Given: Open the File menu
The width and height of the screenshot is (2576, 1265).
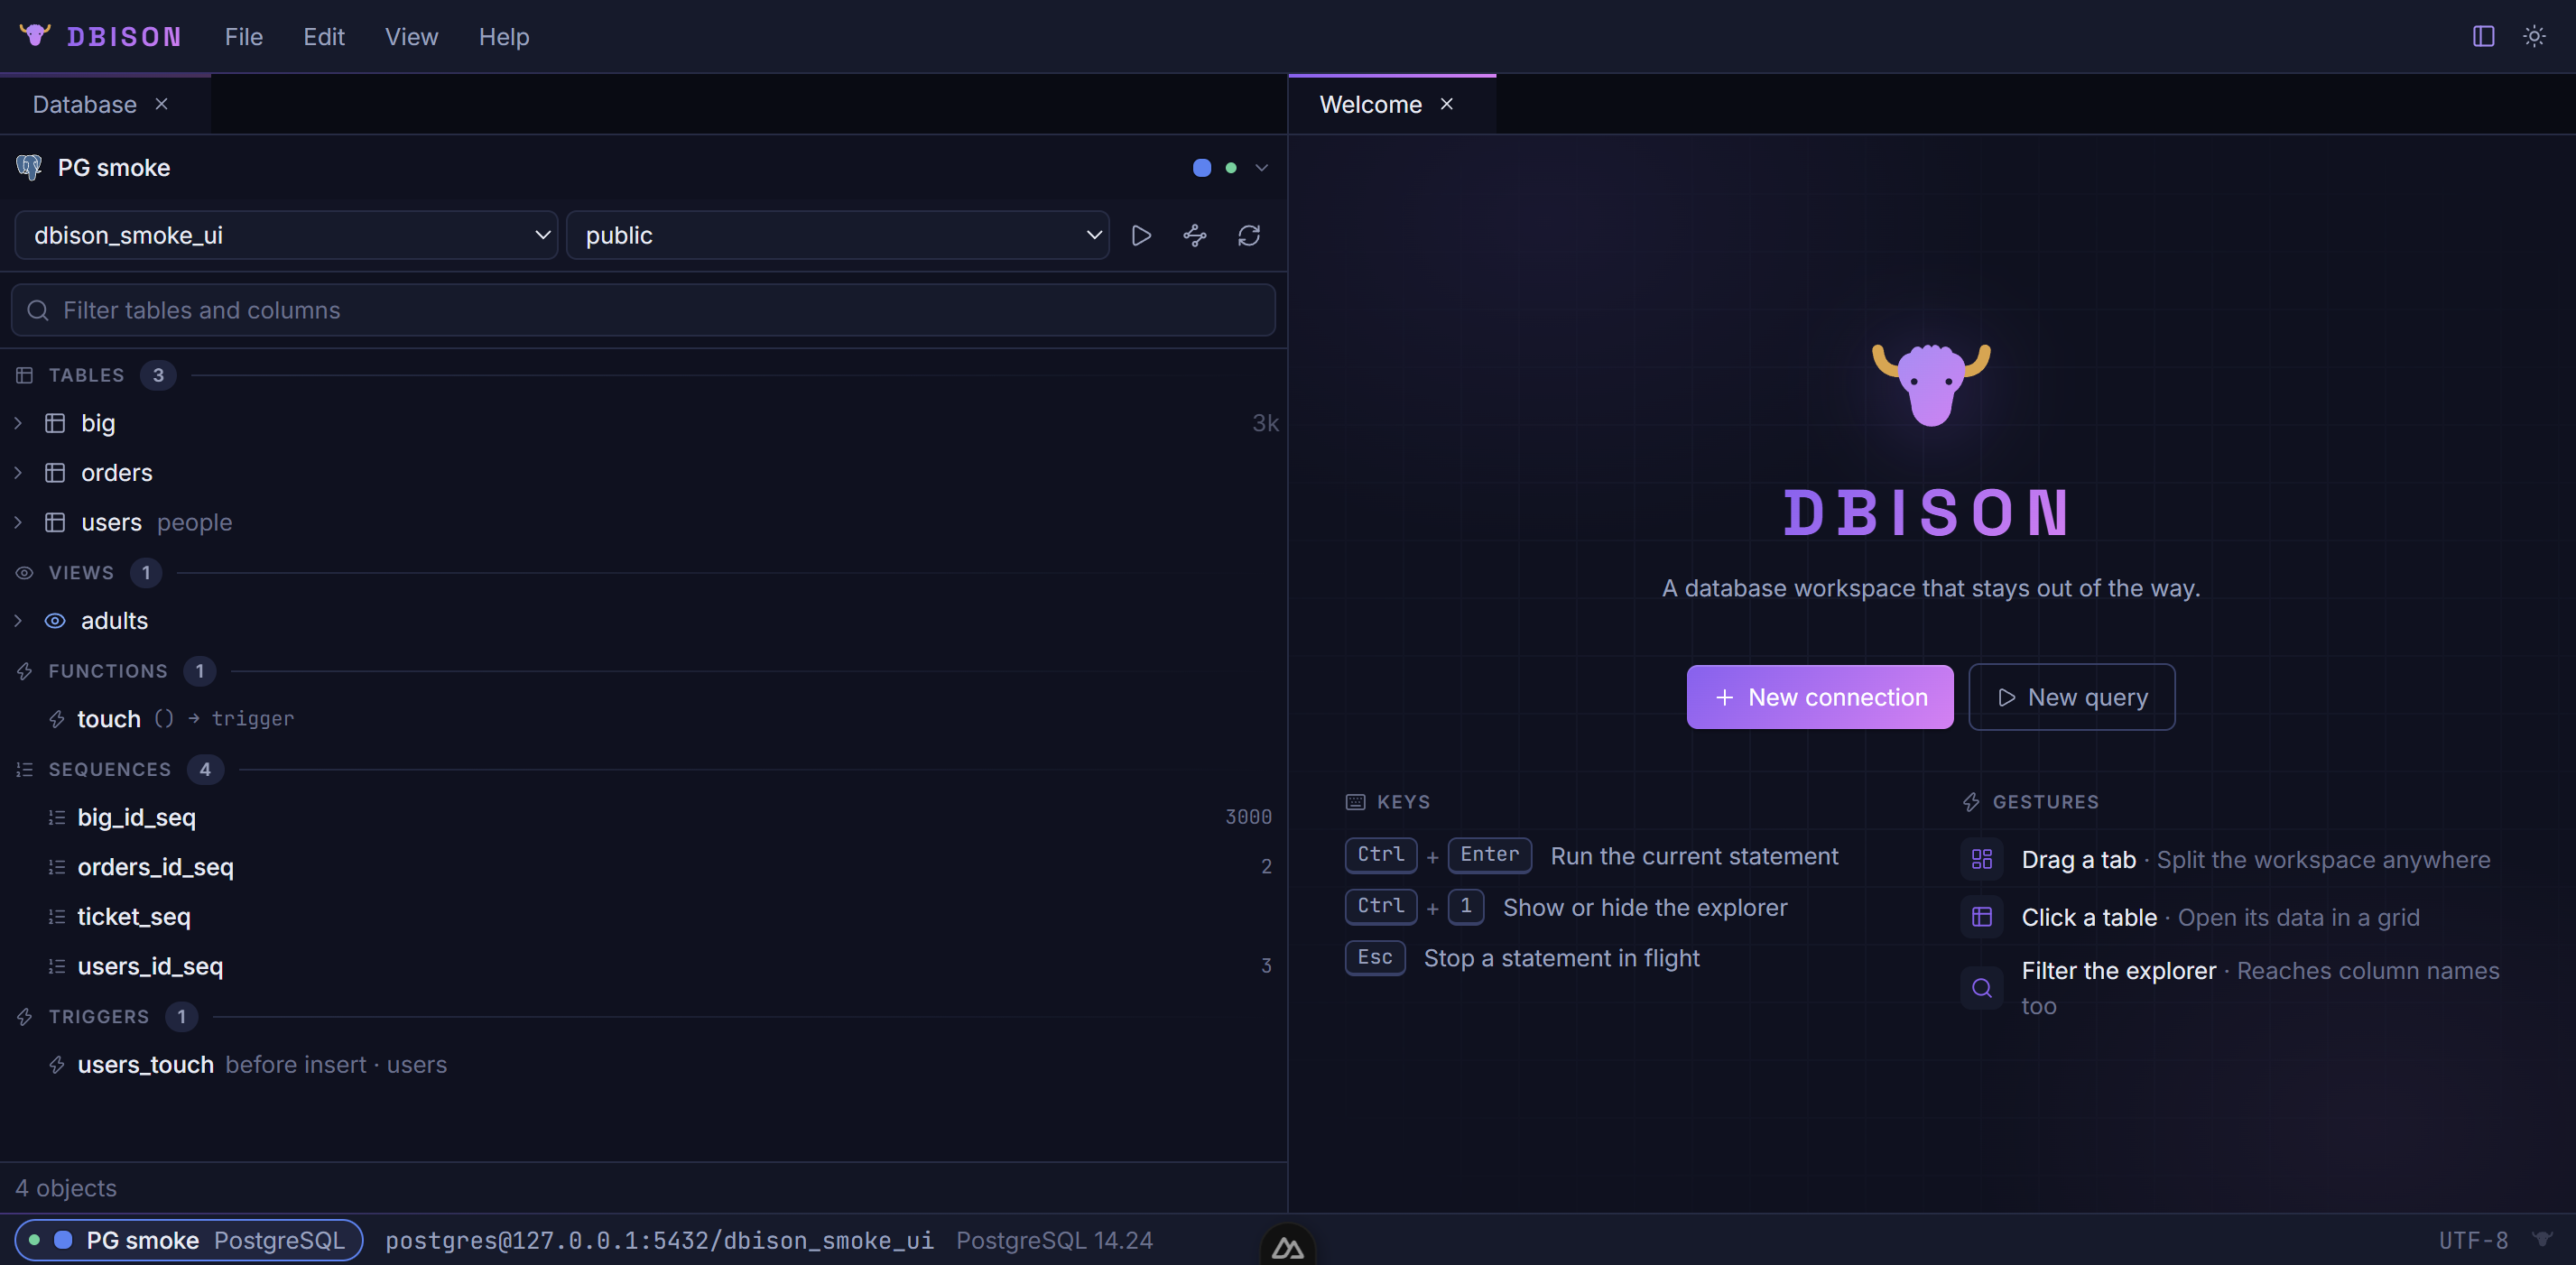Looking at the screenshot, I should click(x=244, y=37).
